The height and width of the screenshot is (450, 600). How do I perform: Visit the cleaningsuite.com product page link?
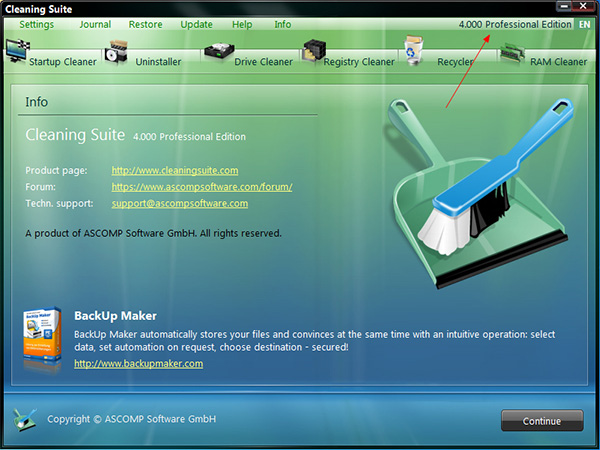coord(174,170)
